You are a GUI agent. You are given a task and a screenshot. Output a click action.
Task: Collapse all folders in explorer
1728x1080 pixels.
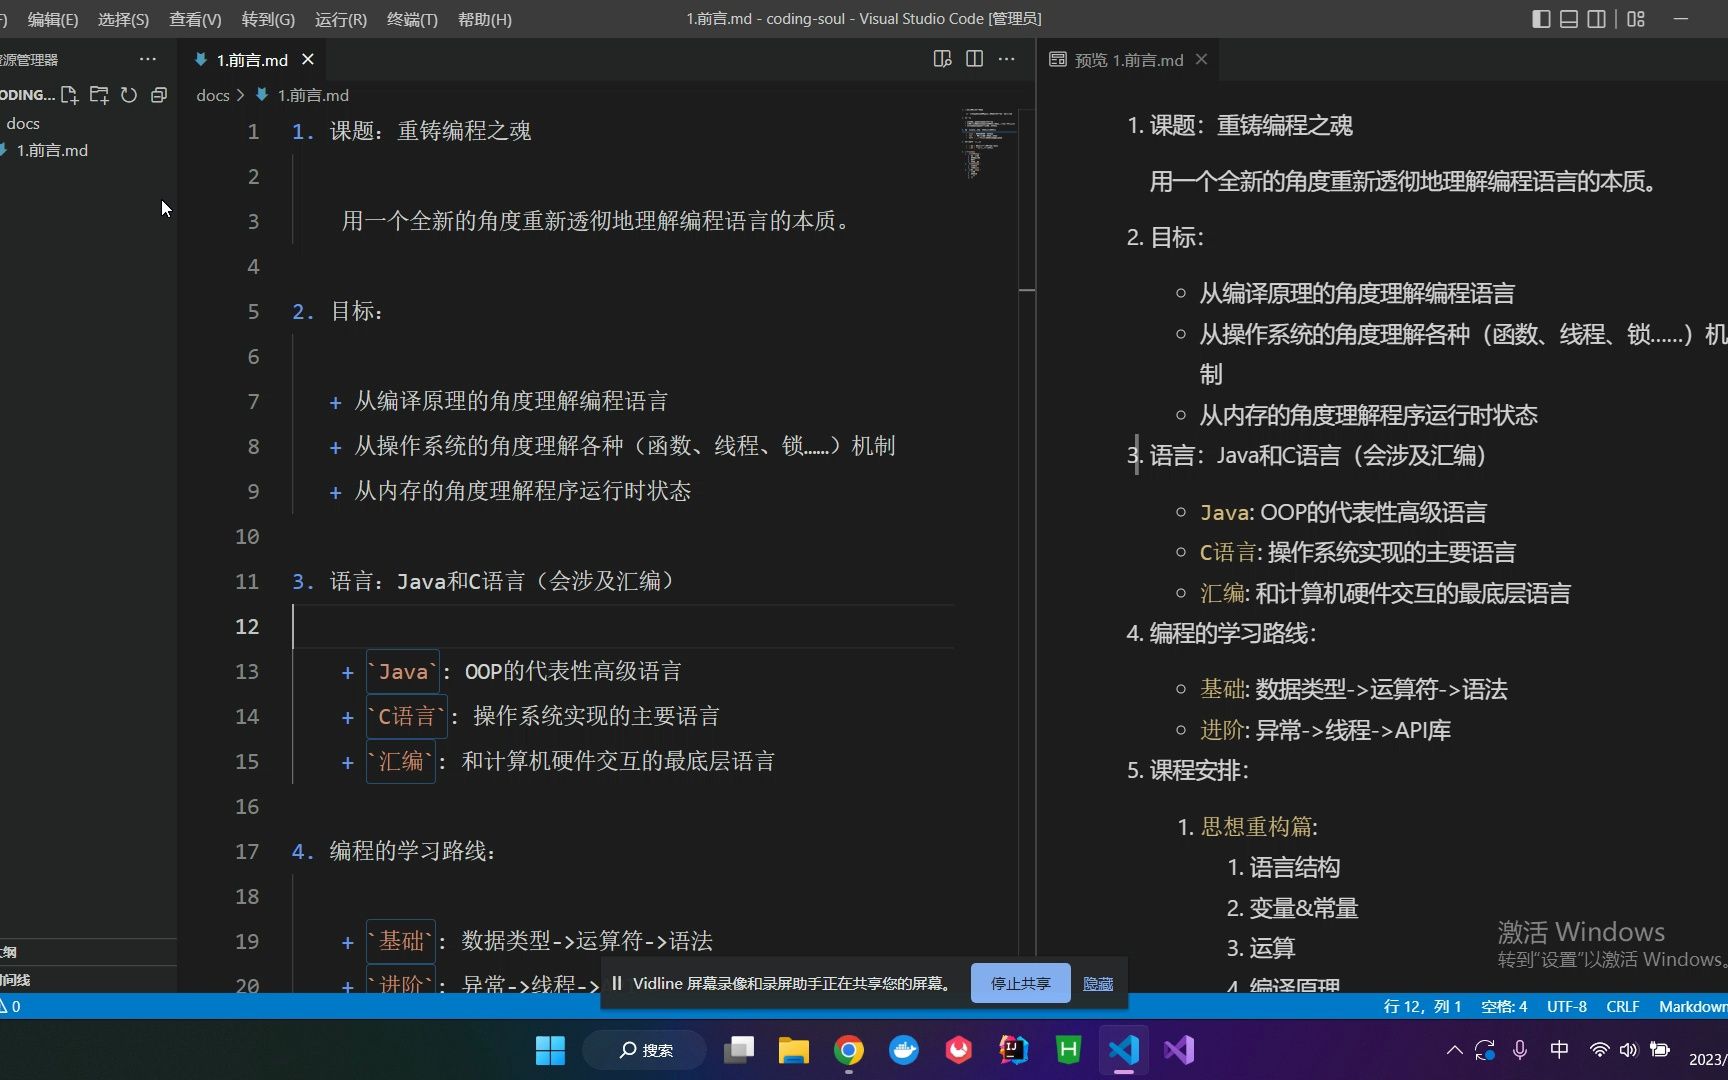[x=159, y=95]
